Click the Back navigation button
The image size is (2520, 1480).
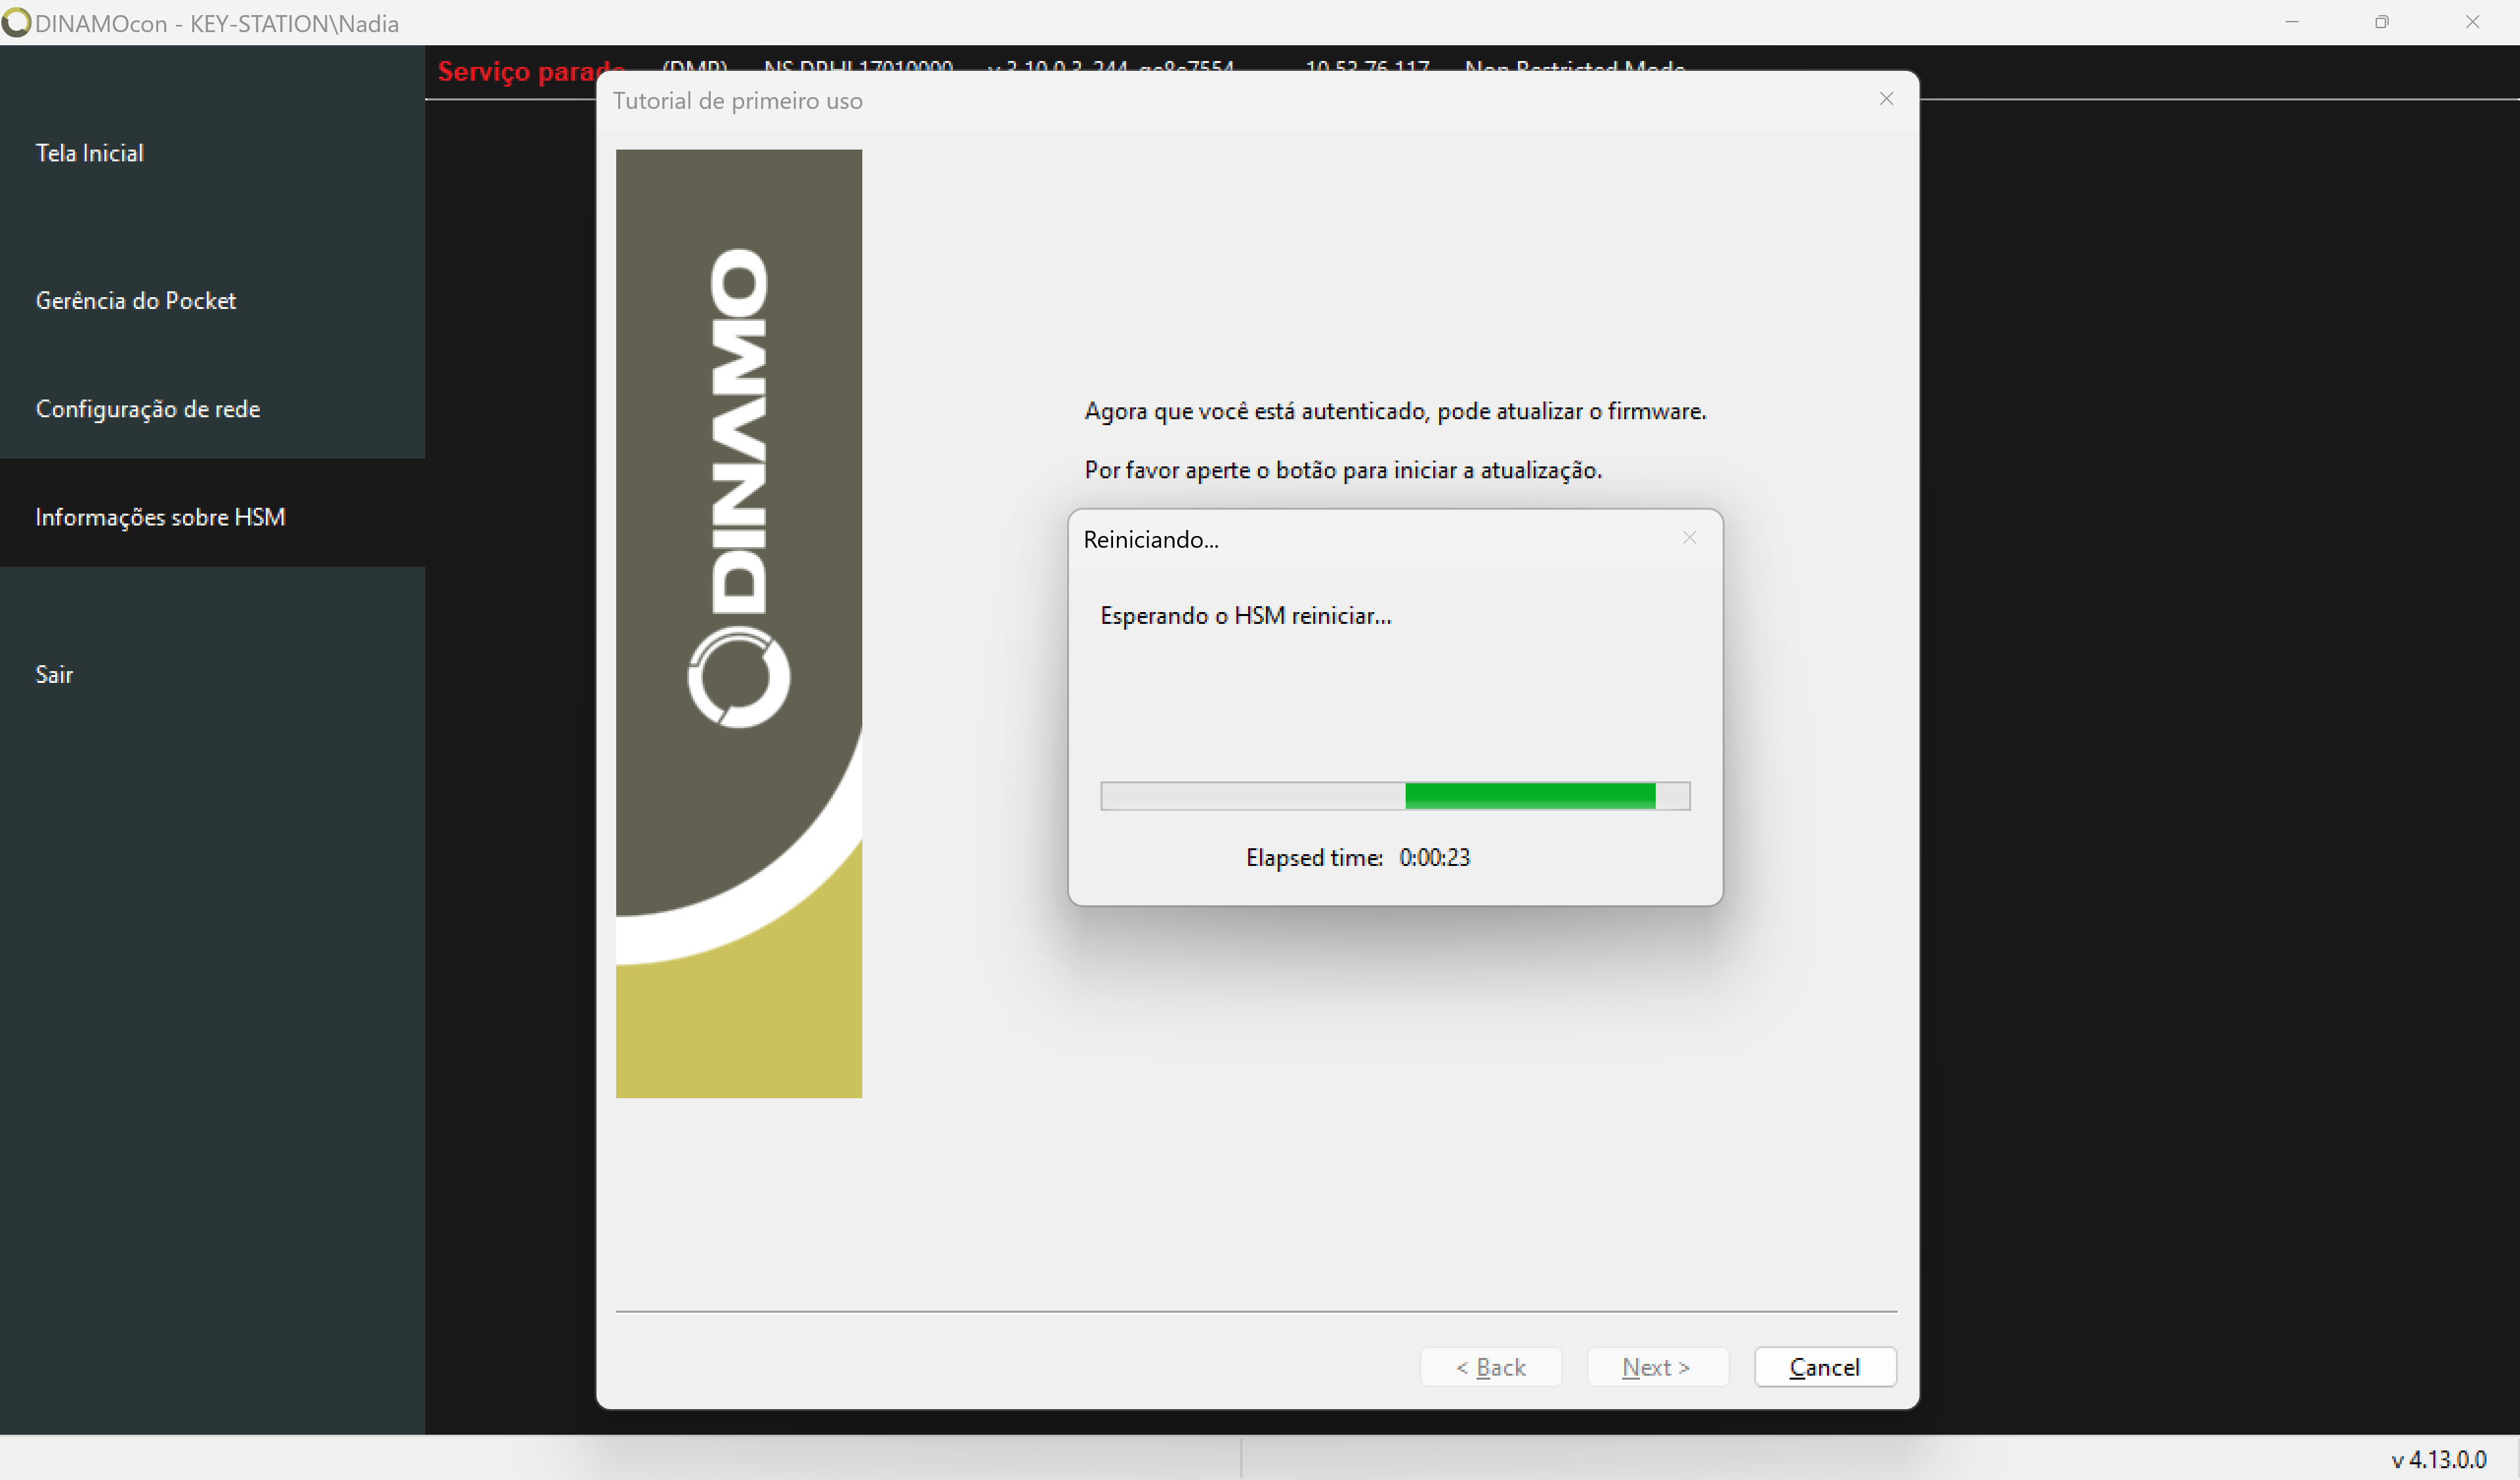pyautogui.click(x=1491, y=1365)
